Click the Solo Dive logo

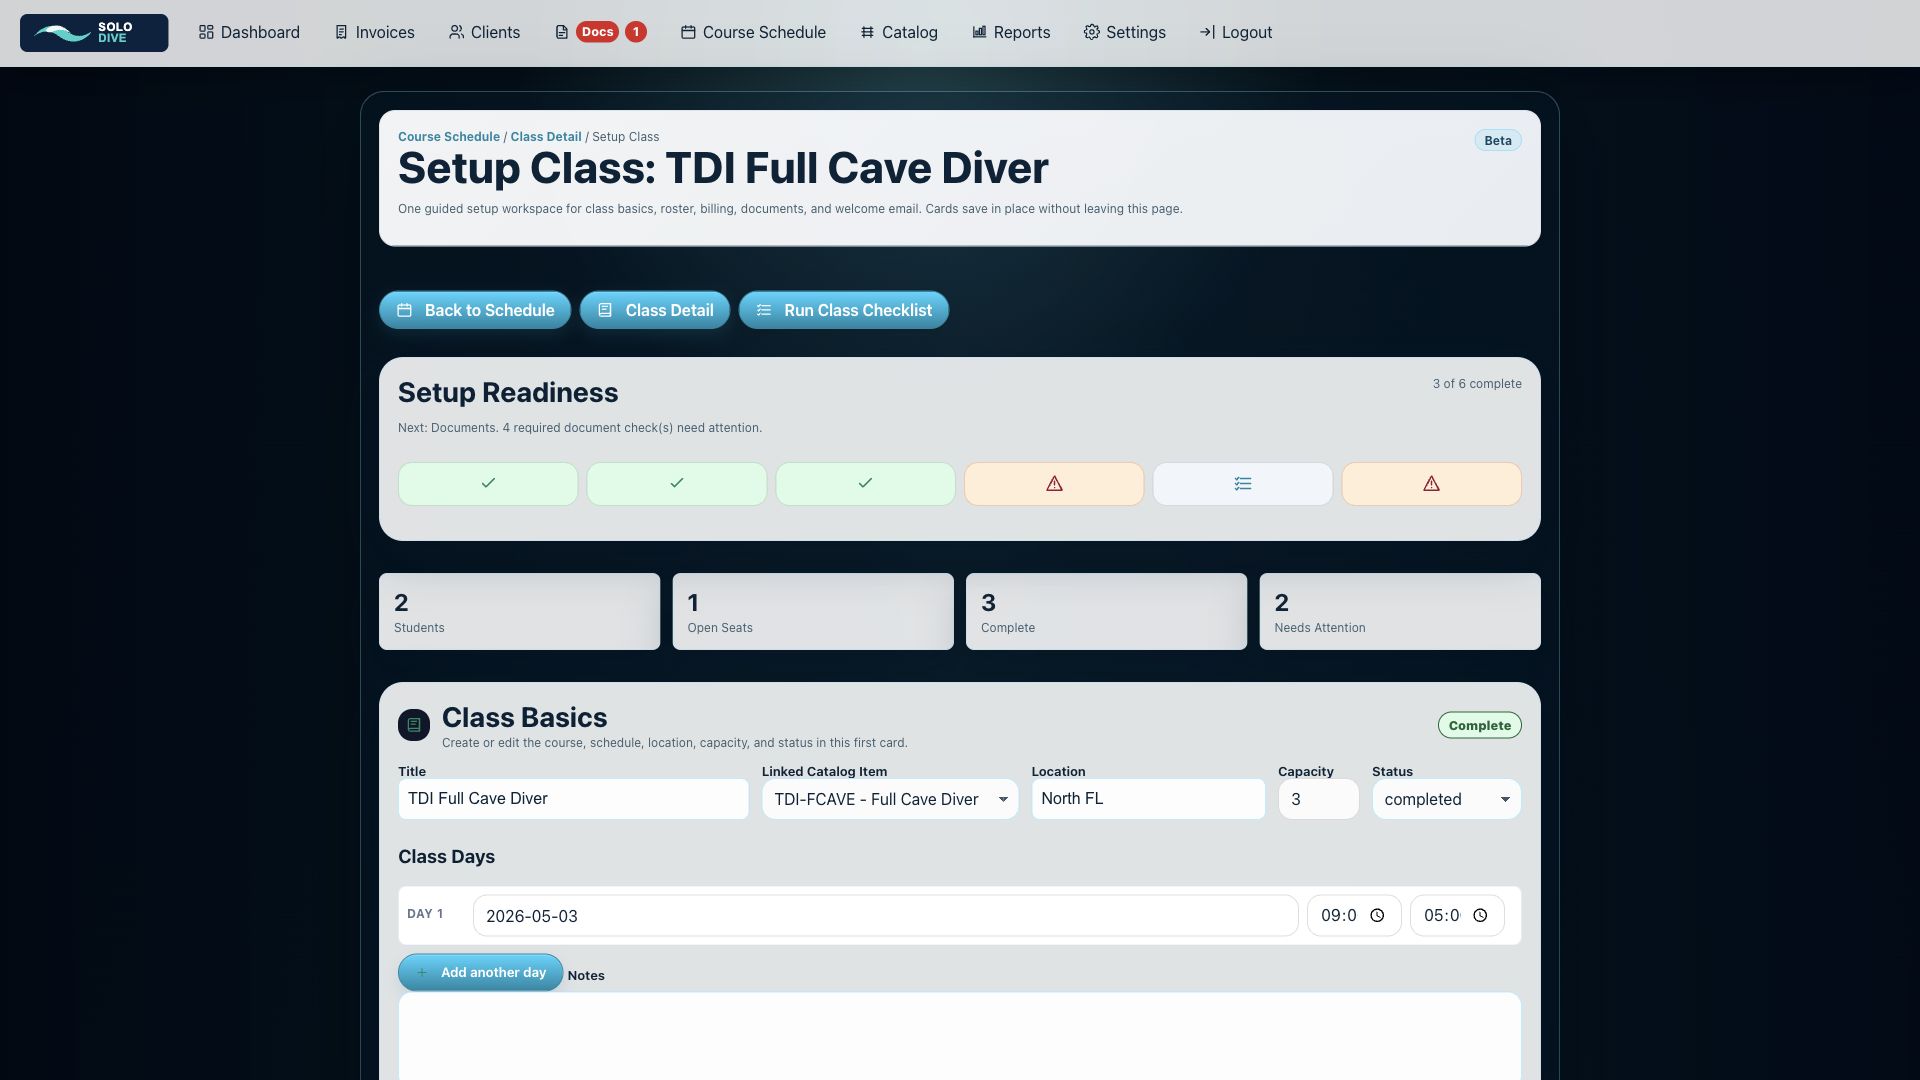pos(94,33)
